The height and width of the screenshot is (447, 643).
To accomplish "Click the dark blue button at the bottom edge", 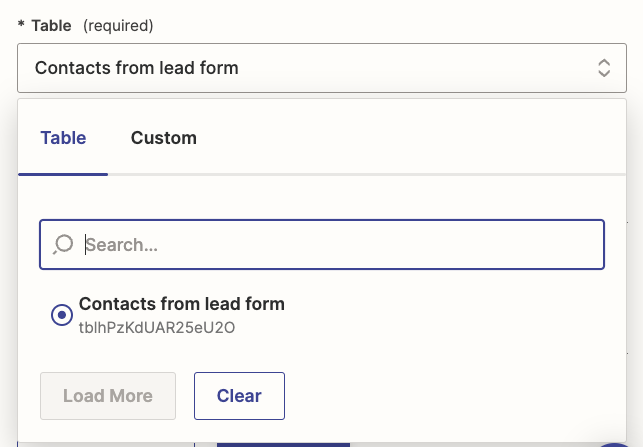I will pos(283,445).
